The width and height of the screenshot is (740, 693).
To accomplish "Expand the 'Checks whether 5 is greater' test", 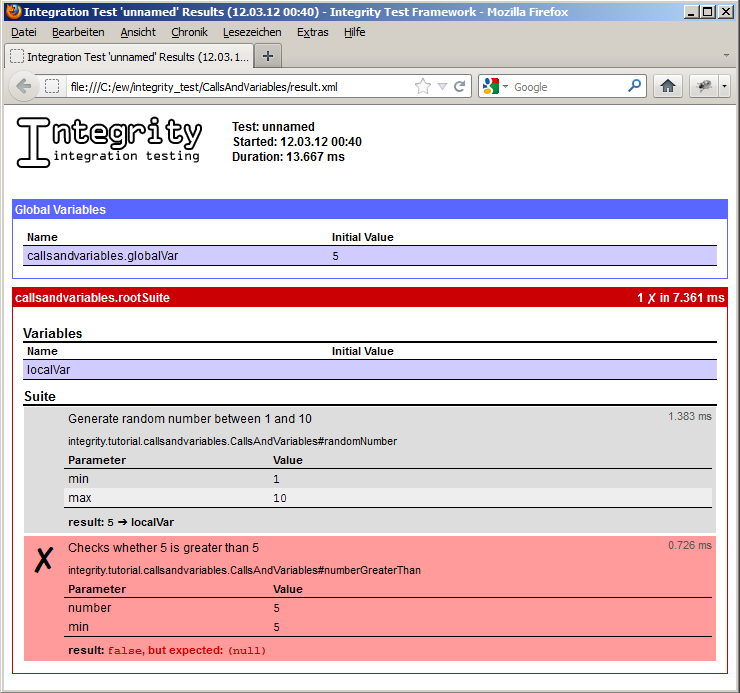I will pyautogui.click(x=163, y=548).
